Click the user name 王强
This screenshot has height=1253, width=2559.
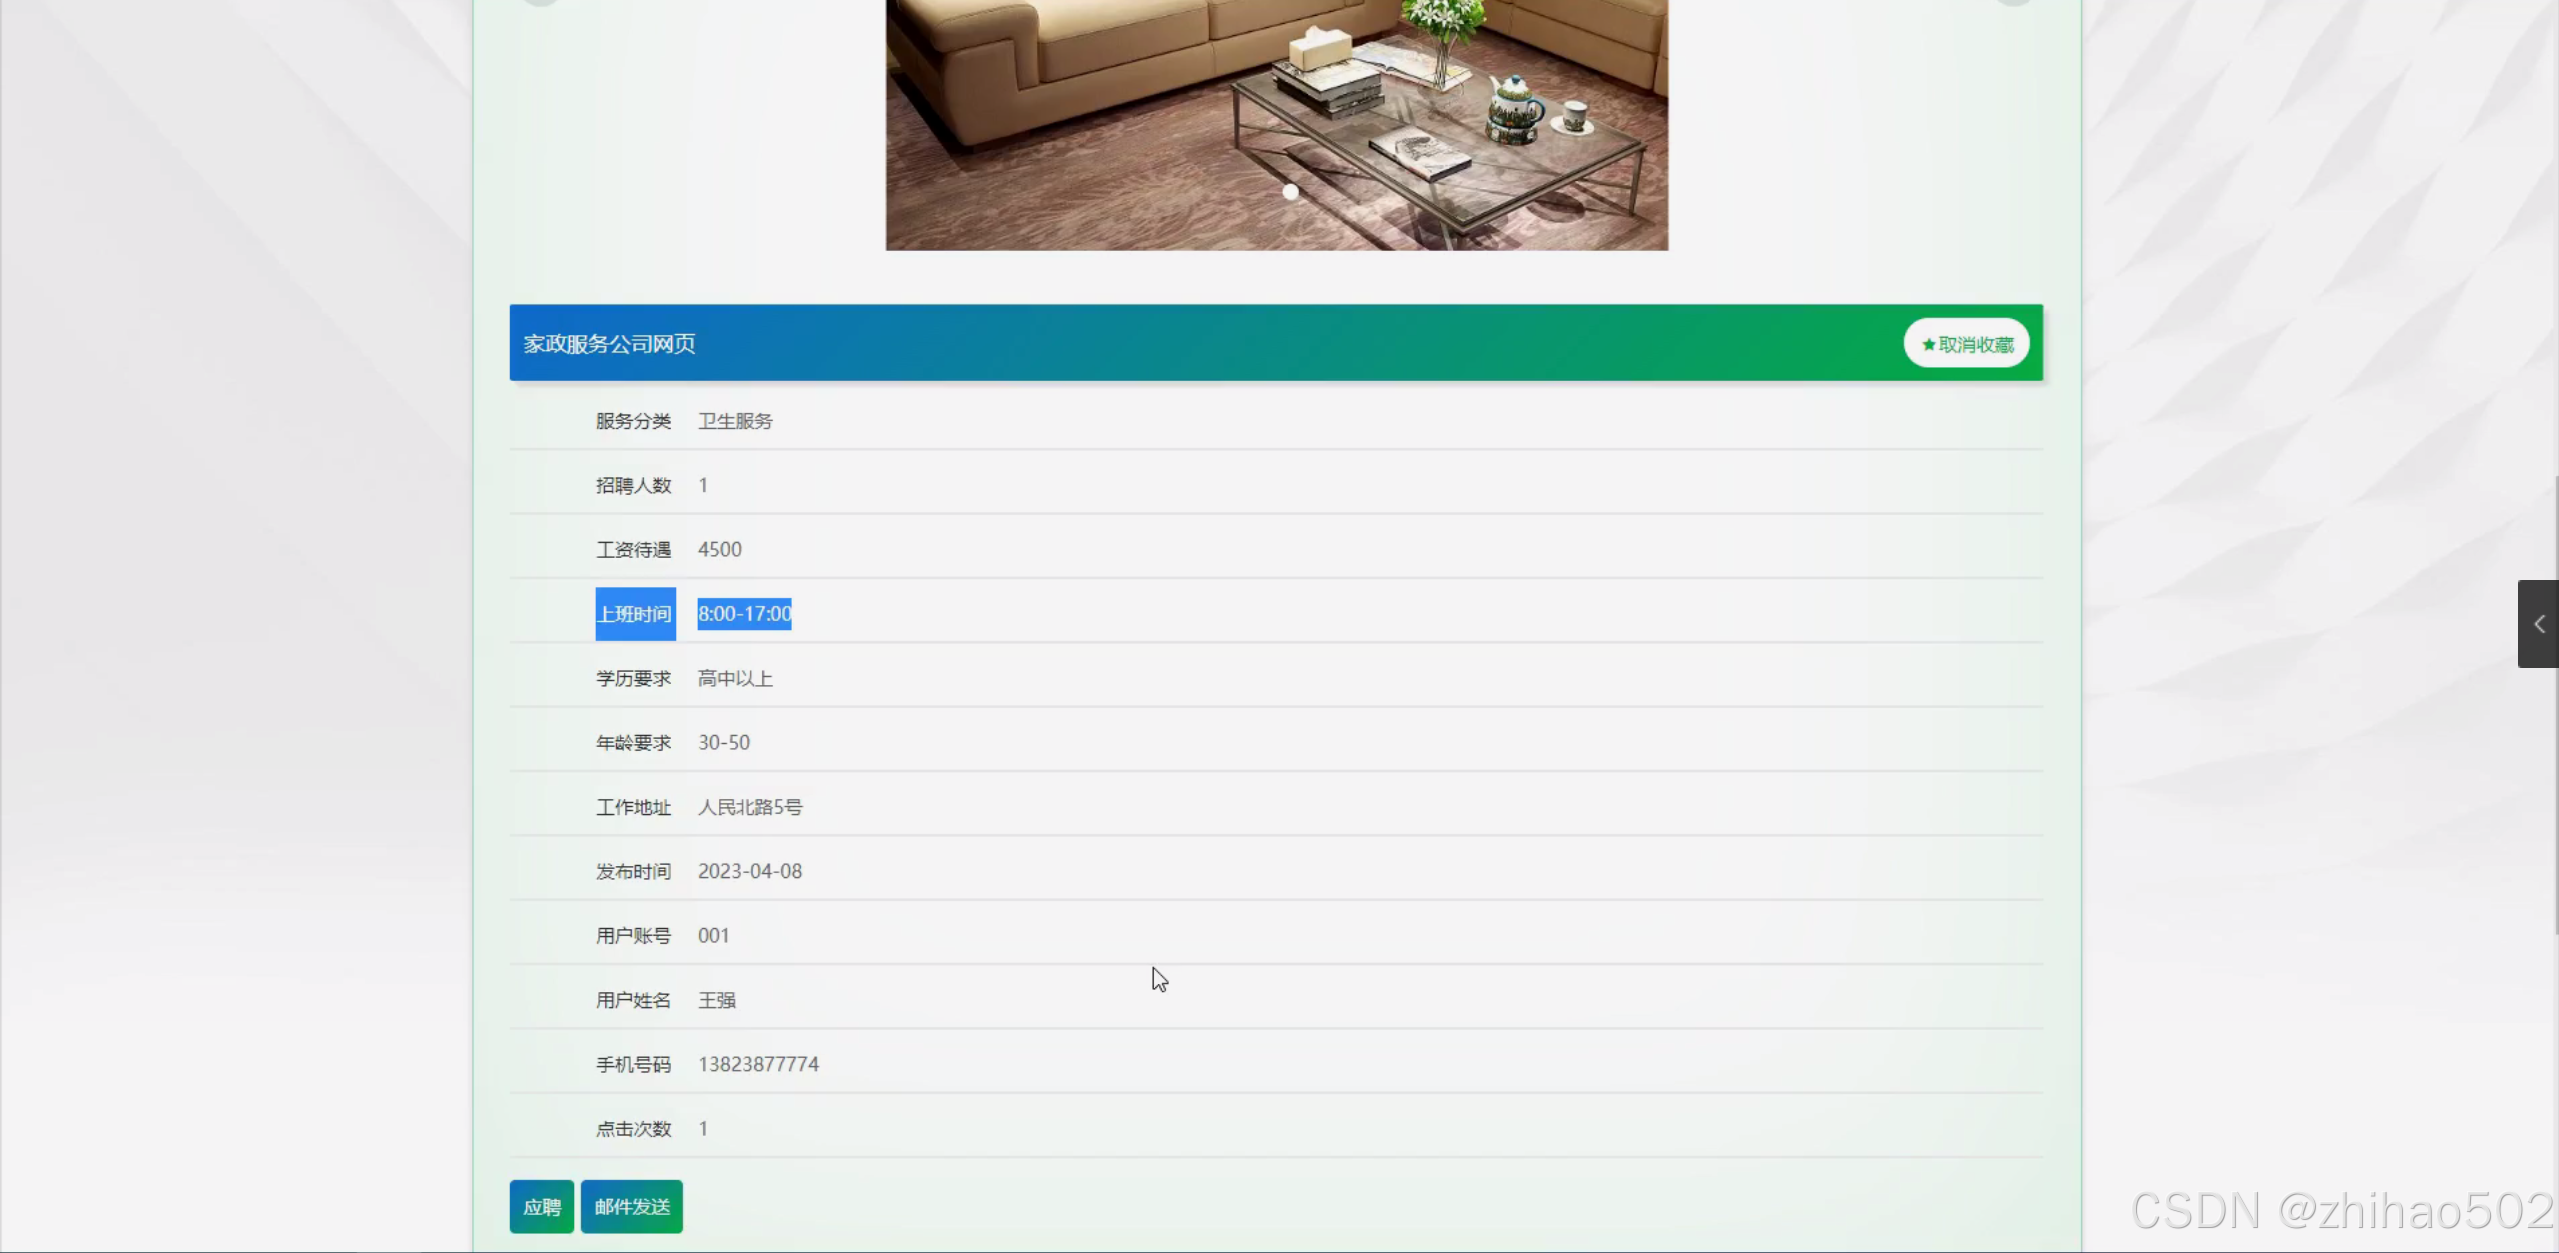[716, 1000]
